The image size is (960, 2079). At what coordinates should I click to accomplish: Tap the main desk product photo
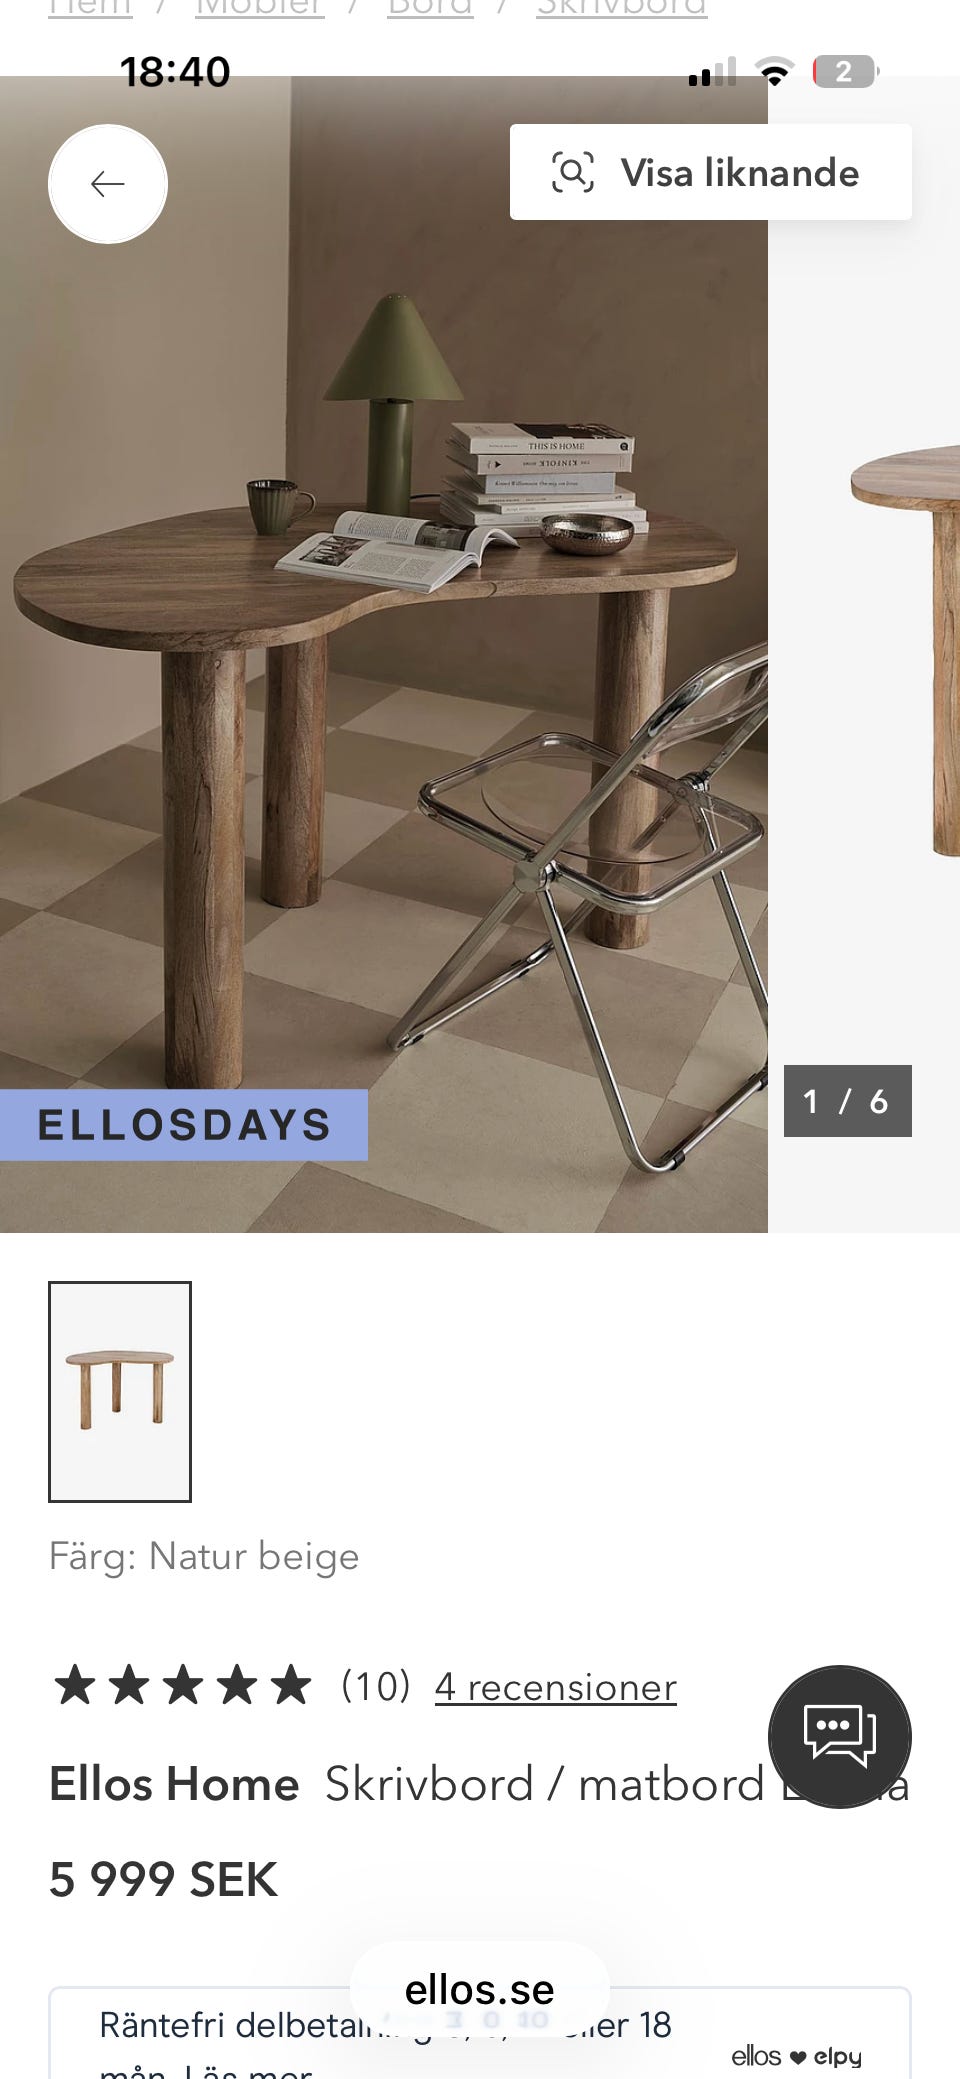coord(384,654)
